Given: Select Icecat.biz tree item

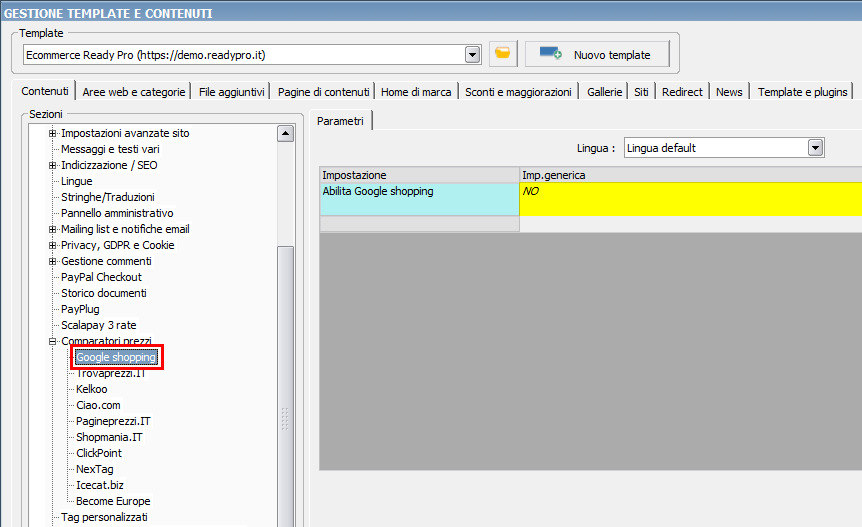Looking at the screenshot, I should pyautogui.click(x=100, y=485).
